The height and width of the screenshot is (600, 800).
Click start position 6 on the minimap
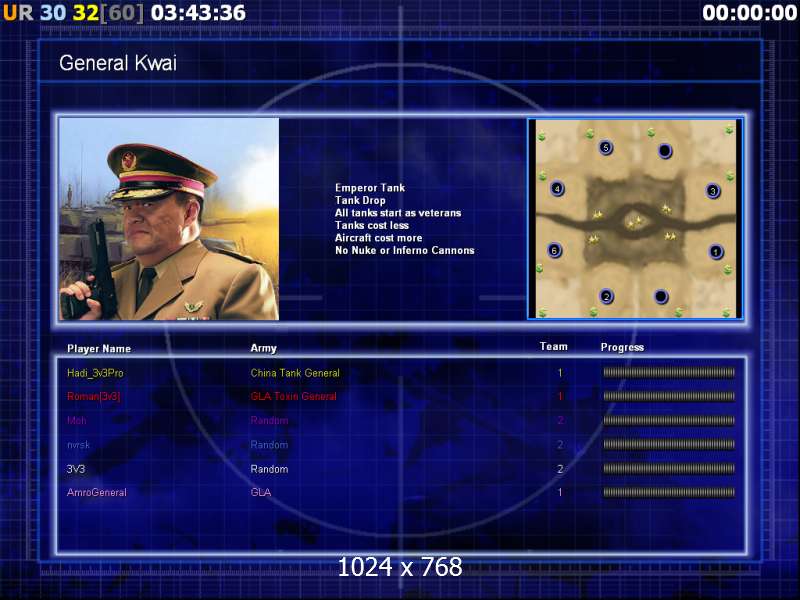[554, 251]
